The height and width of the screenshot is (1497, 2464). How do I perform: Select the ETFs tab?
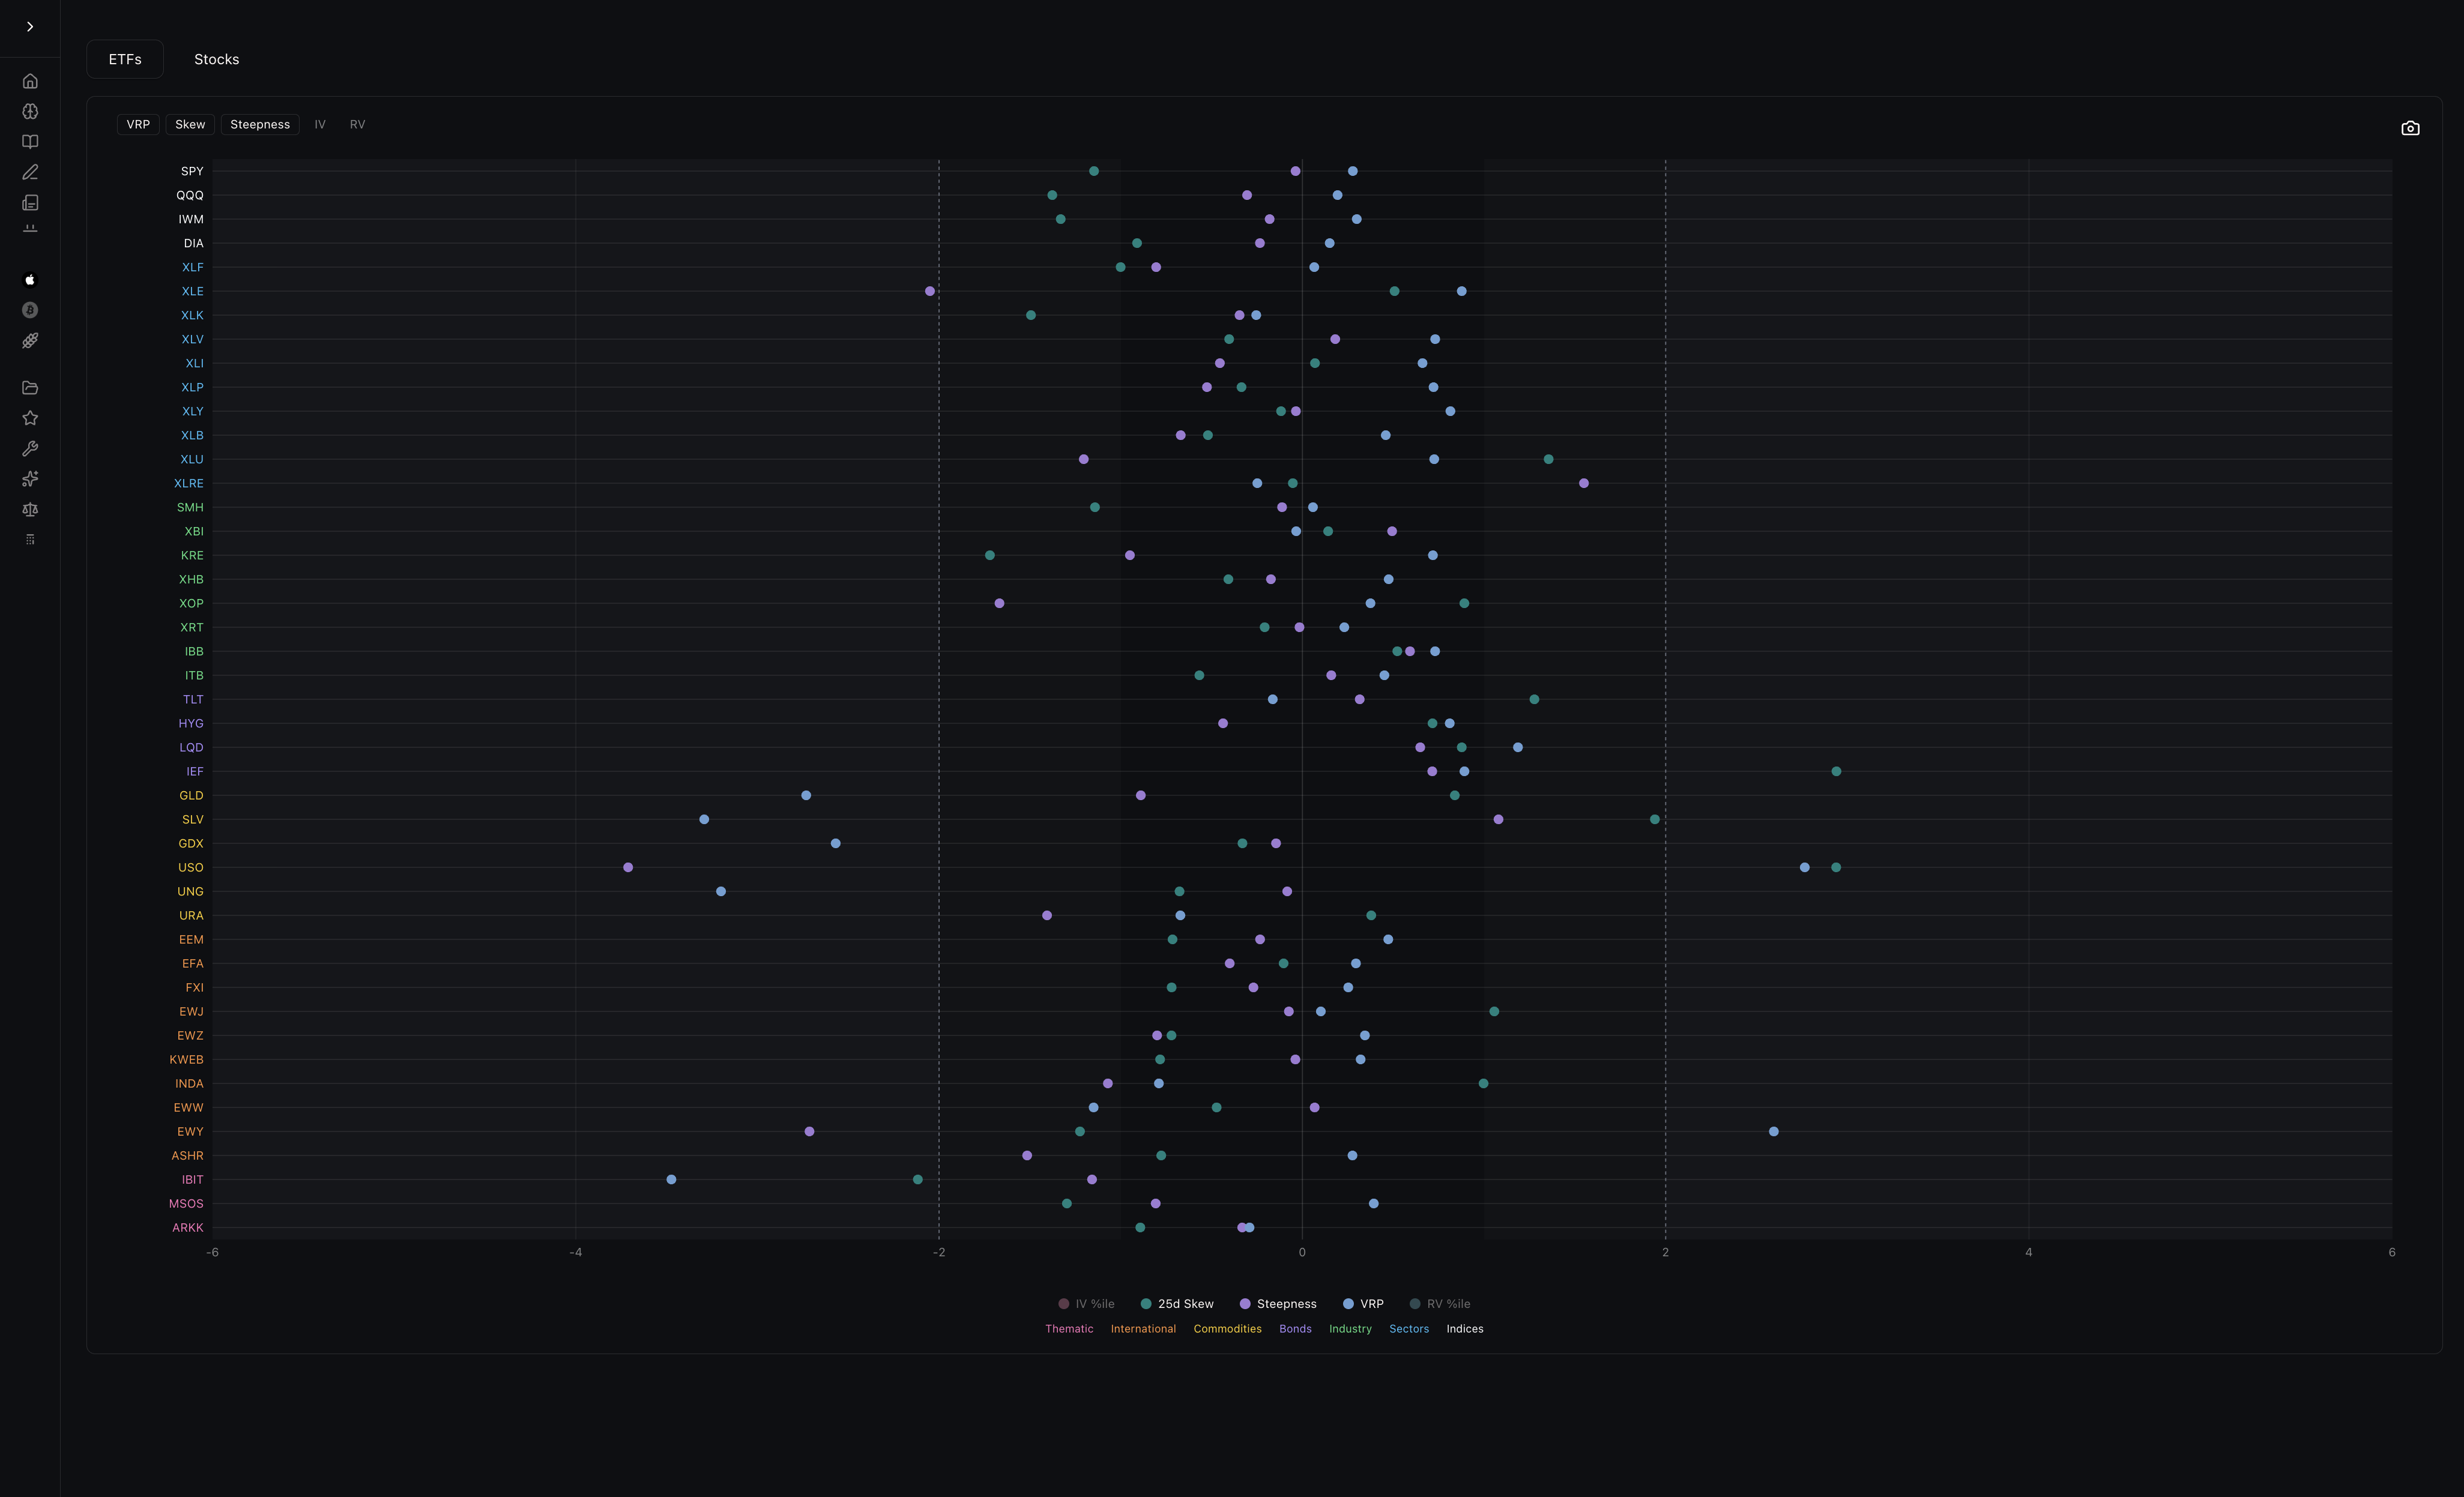point(125,60)
